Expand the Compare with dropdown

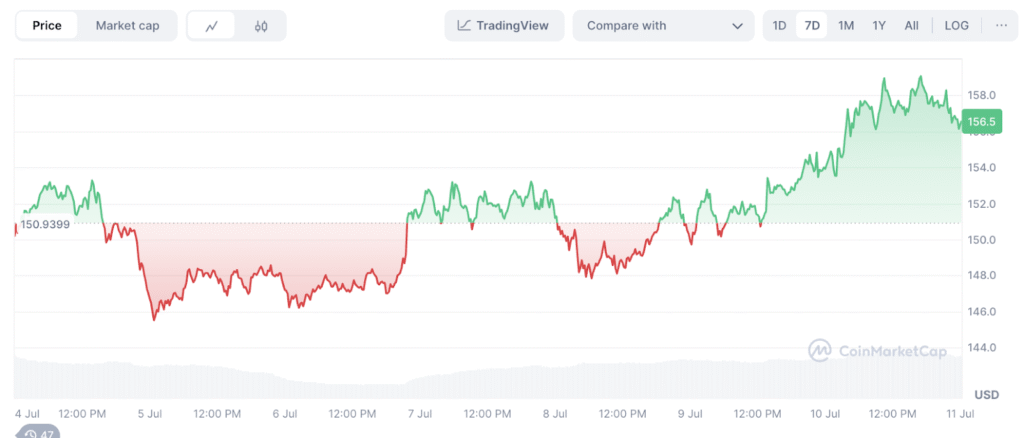pos(663,26)
